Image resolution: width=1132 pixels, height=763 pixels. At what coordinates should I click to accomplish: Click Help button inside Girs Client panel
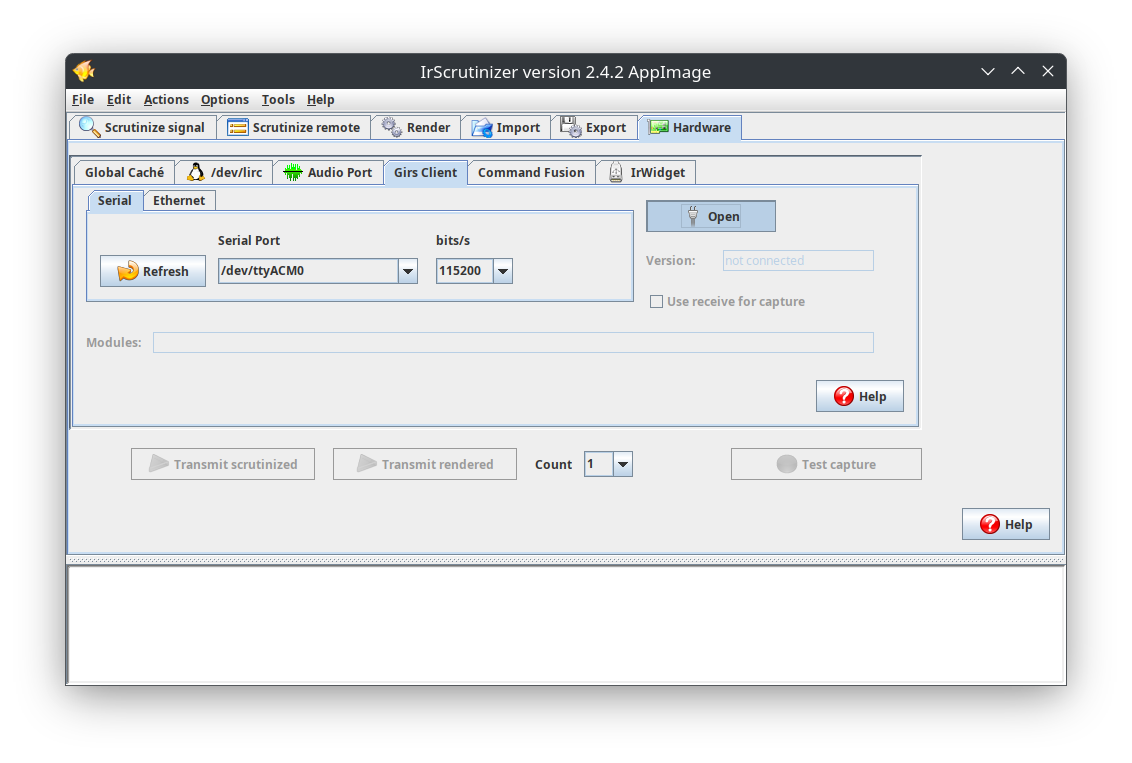pos(859,396)
